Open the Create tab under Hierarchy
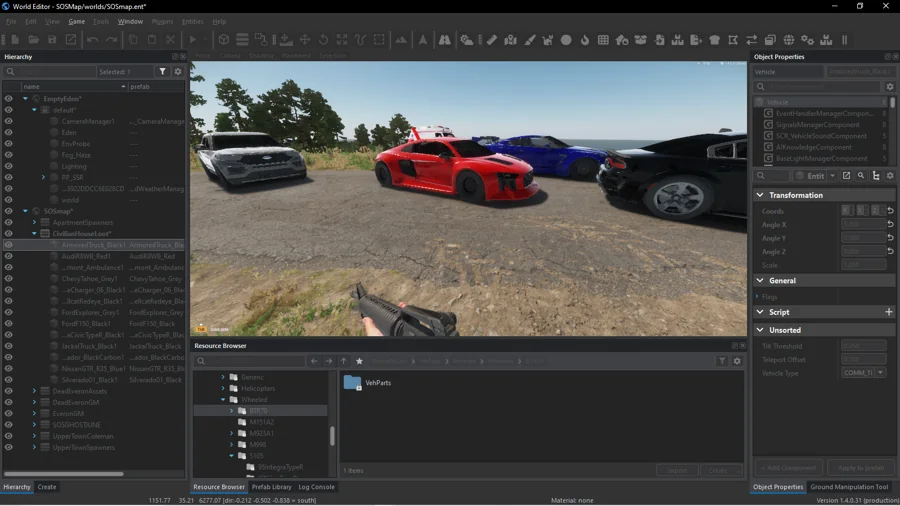The image size is (900, 506). tap(47, 486)
